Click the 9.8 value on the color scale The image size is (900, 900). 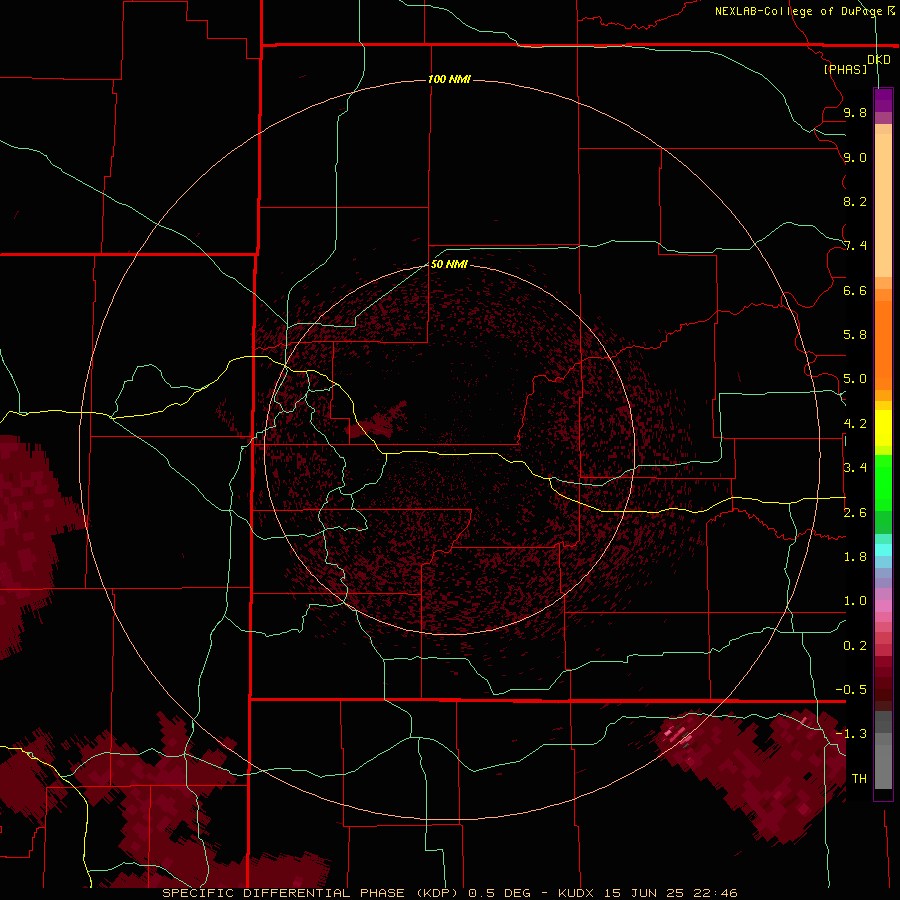click(x=855, y=112)
